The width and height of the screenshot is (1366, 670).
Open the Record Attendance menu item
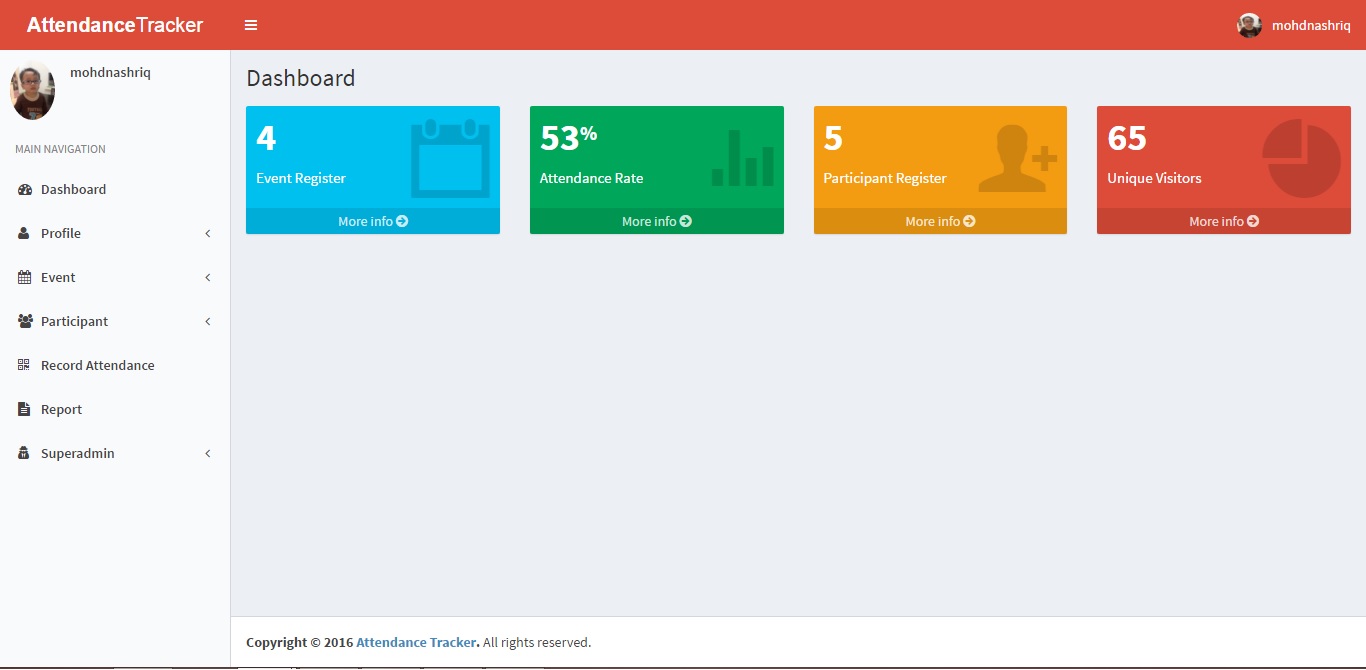[x=97, y=365]
